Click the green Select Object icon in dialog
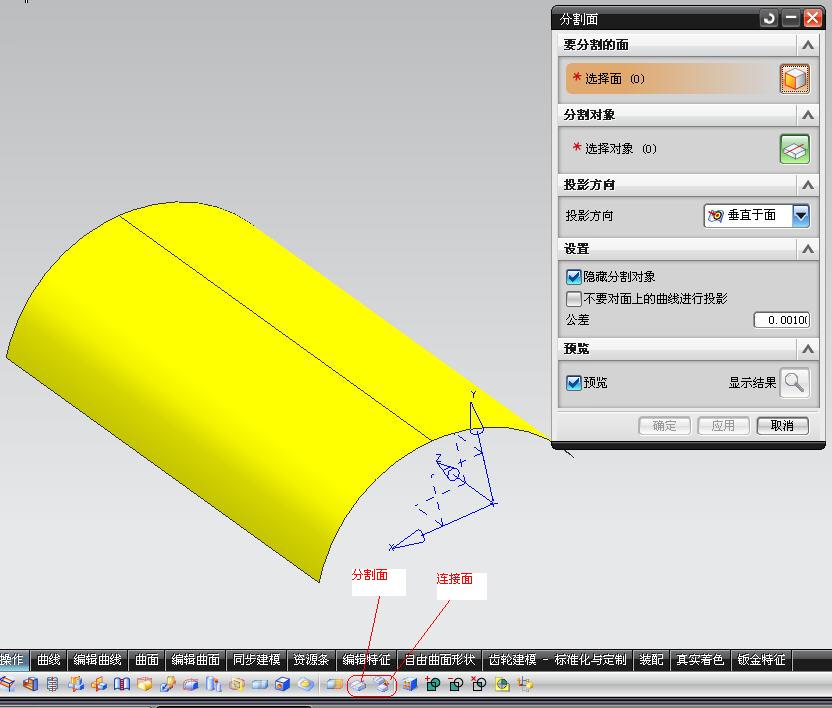The height and width of the screenshot is (708, 832). coord(794,149)
